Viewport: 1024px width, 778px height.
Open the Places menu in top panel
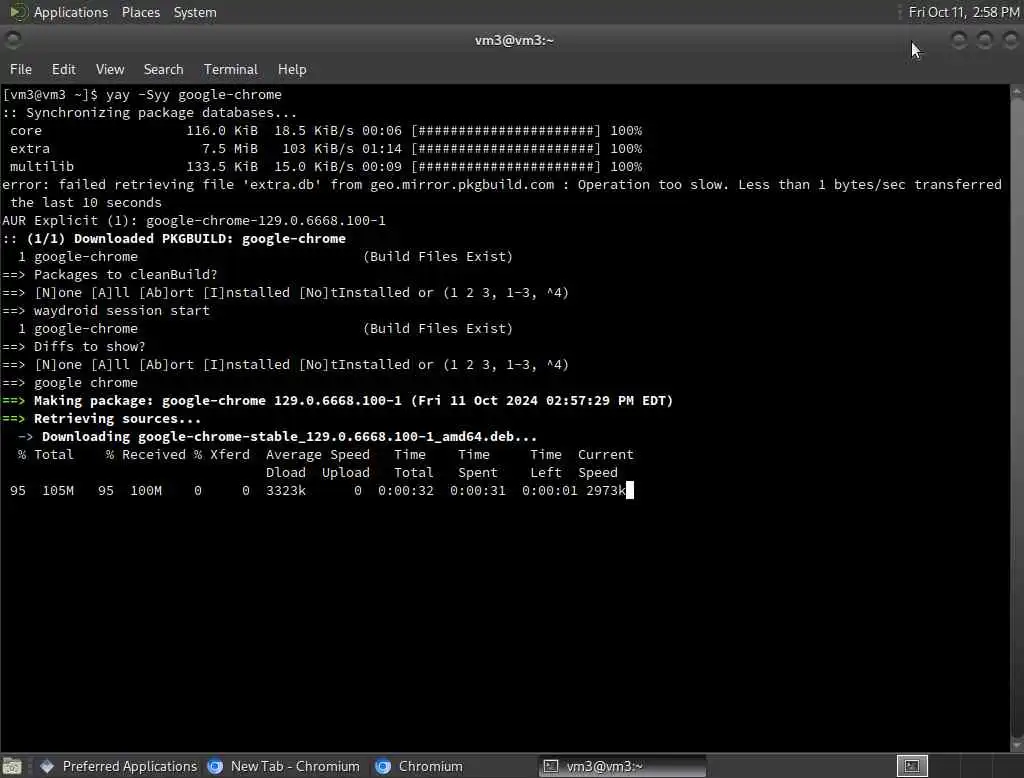click(140, 12)
